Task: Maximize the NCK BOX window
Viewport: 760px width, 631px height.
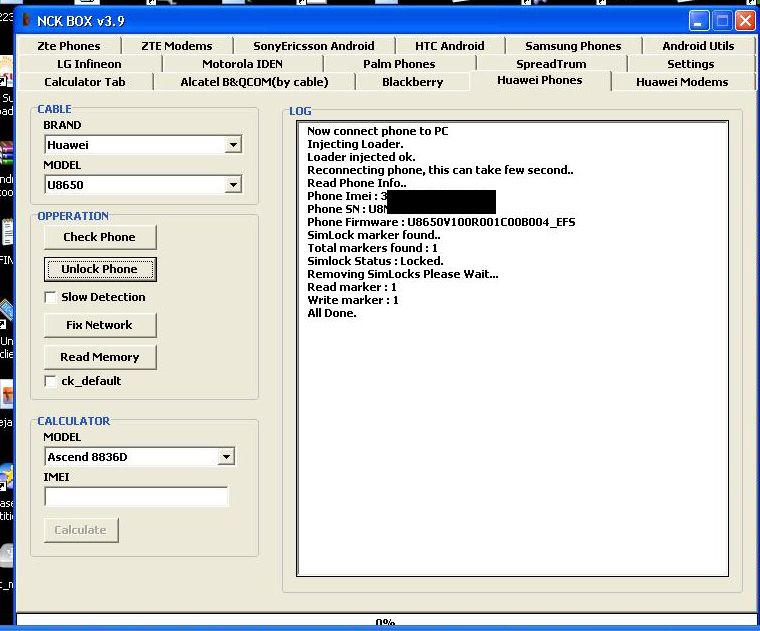Action: click(x=723, y=20)
